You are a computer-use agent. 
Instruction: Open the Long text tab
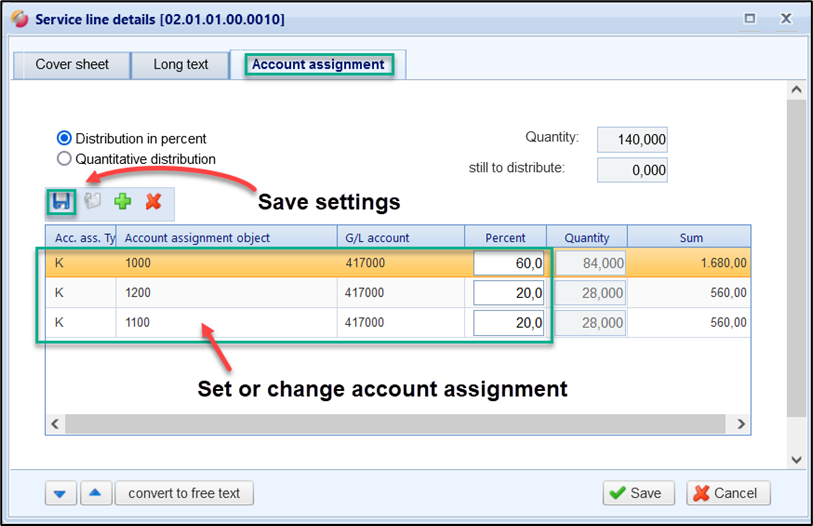coord(181,65)
